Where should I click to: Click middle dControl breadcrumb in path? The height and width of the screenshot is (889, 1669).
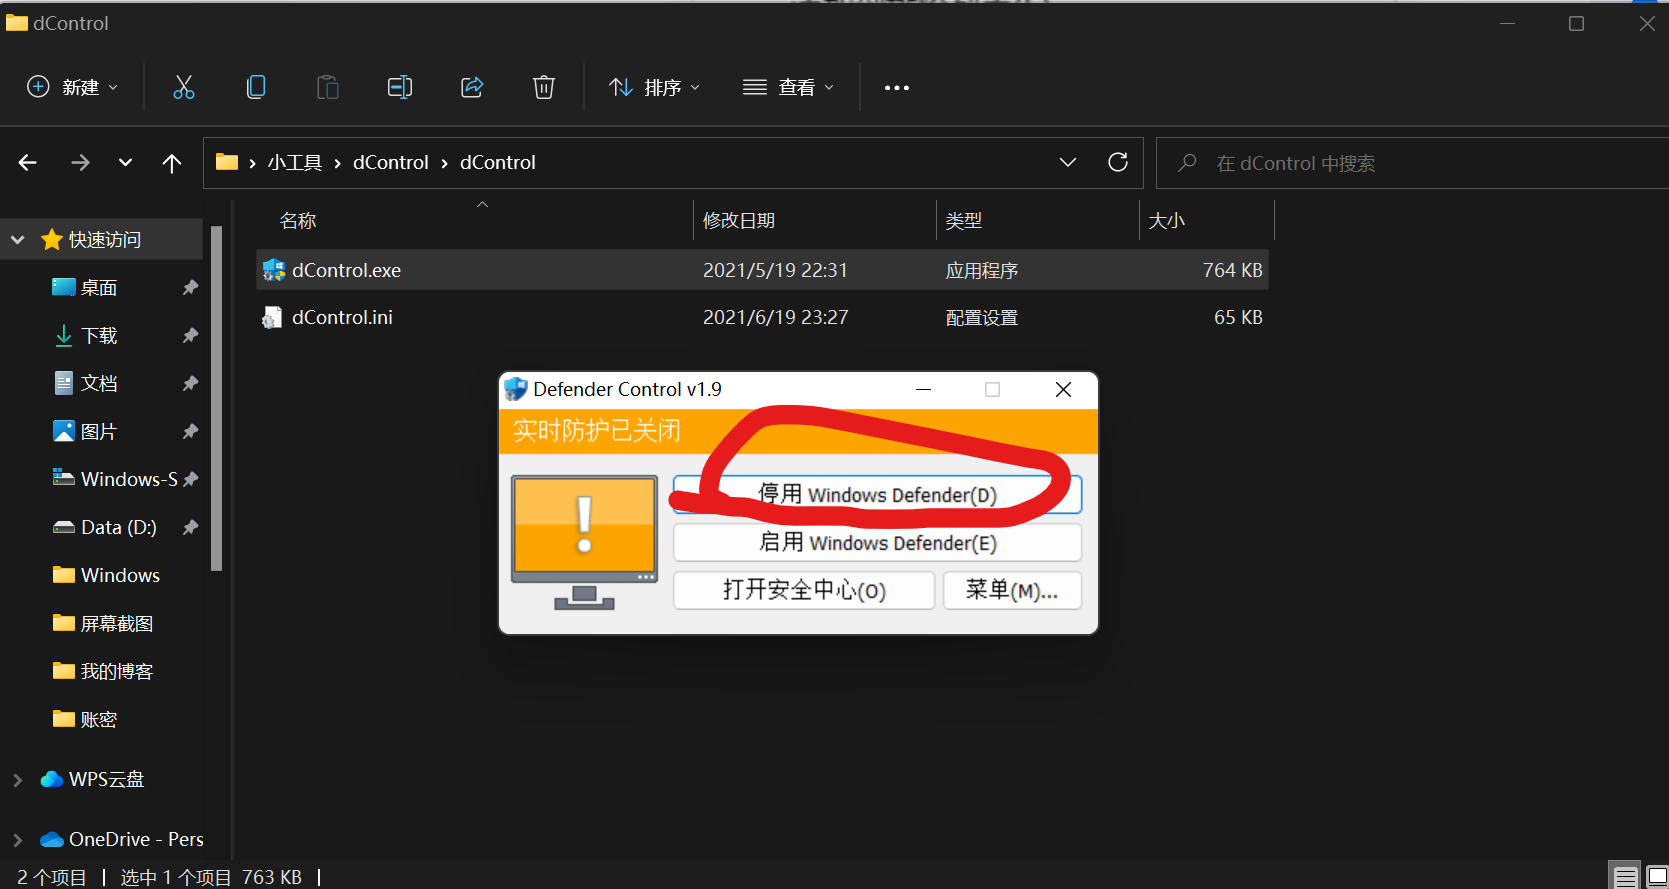(x=391, y=163)
